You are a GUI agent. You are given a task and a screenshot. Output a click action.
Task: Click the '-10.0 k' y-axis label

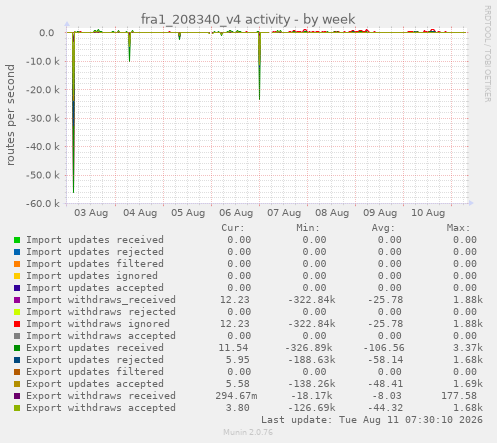click(43, 61)
